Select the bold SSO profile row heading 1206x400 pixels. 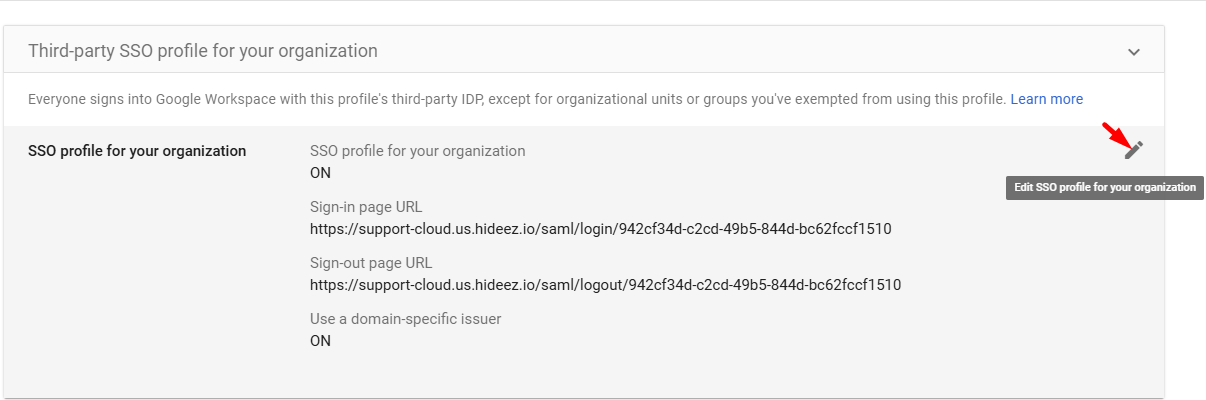(x=137, y=151)
